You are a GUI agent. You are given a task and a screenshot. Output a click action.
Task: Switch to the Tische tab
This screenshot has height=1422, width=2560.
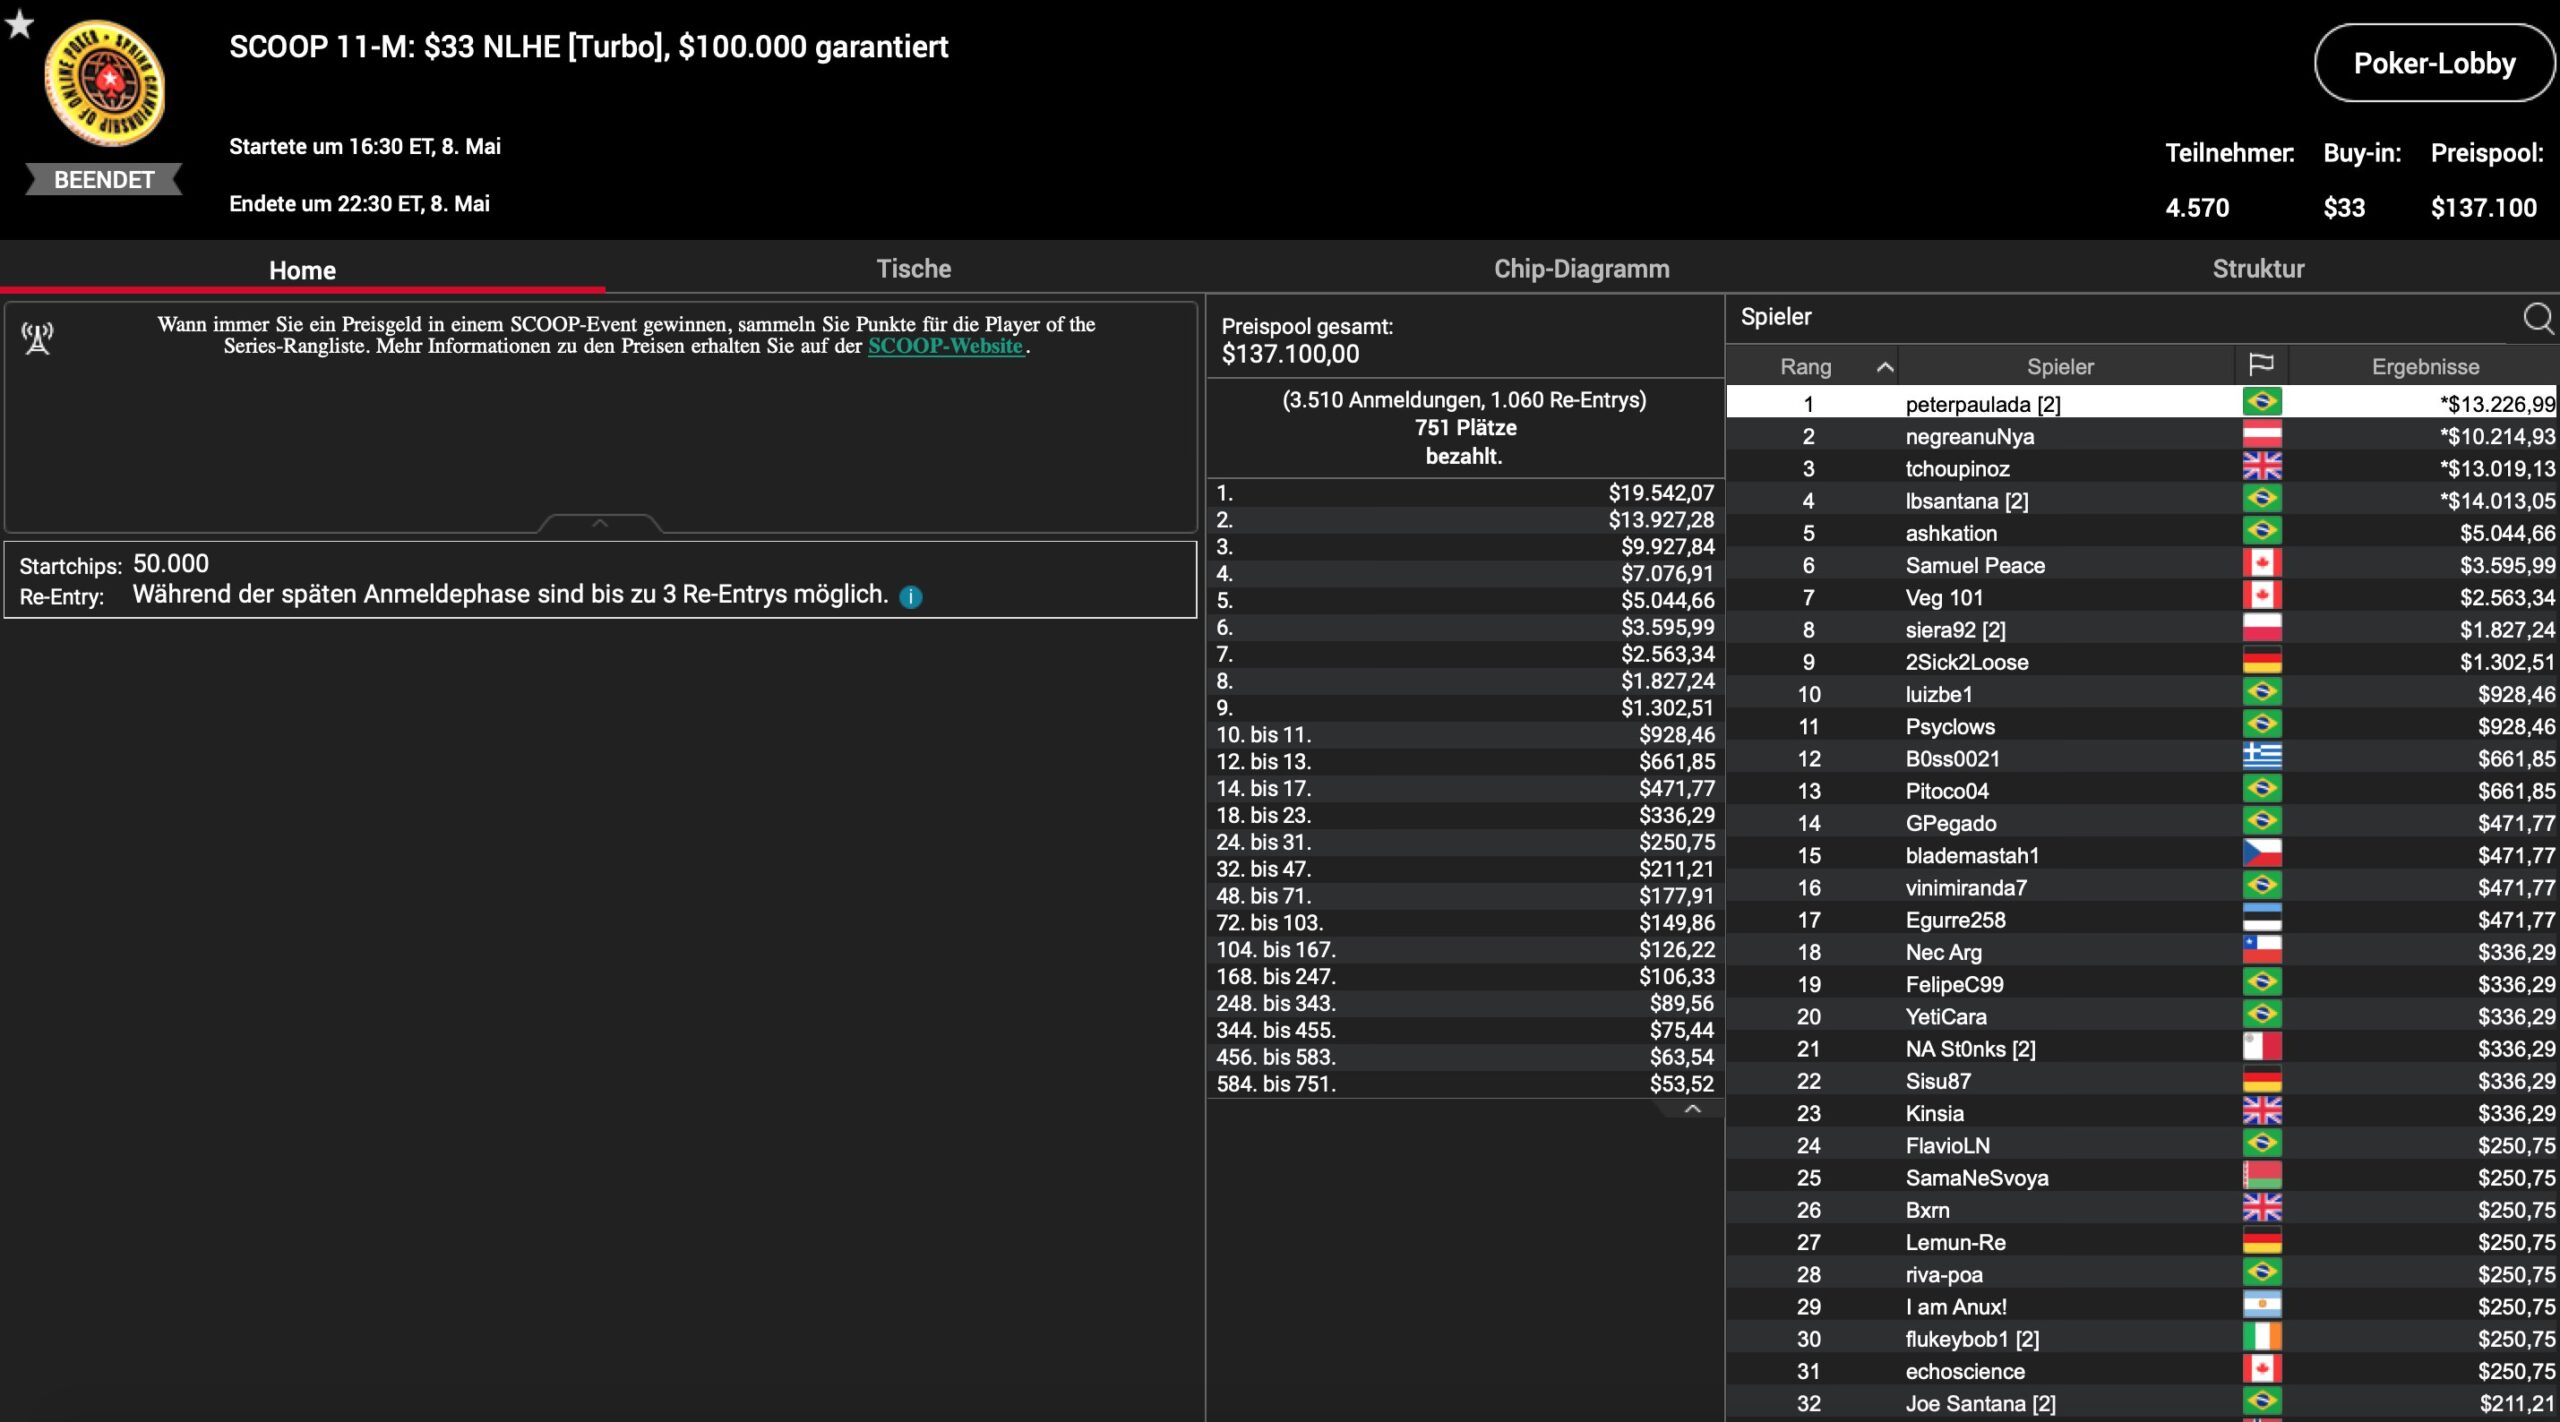(913, 268)
